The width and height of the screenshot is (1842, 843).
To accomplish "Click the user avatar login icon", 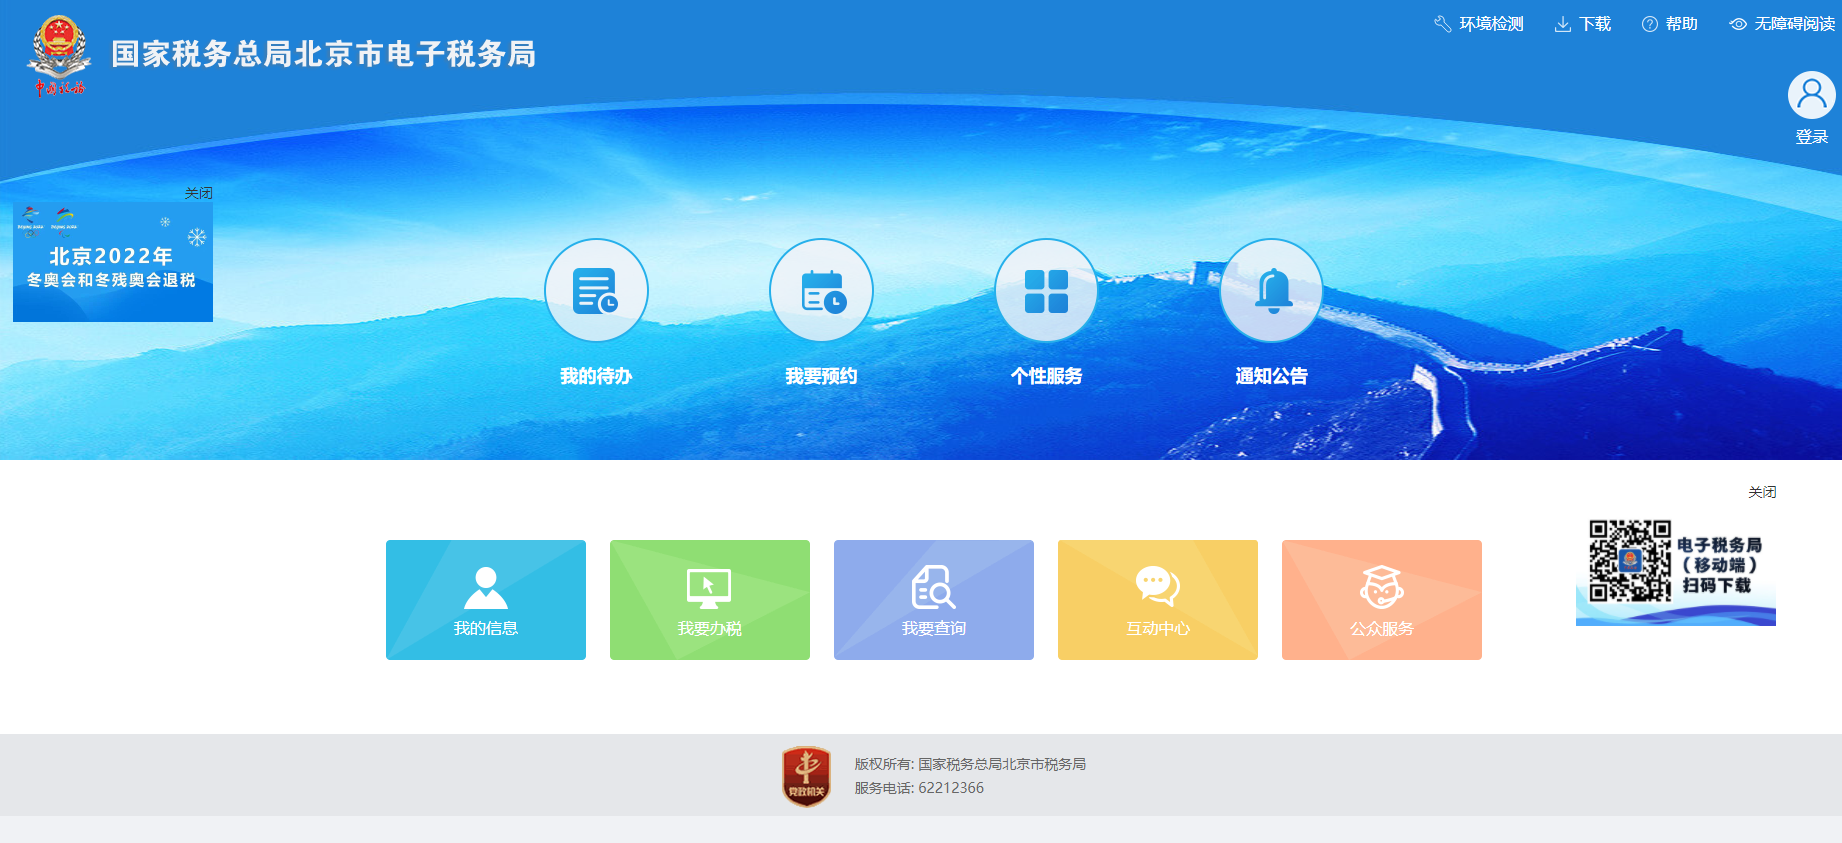I will (x=1811, y=96).
